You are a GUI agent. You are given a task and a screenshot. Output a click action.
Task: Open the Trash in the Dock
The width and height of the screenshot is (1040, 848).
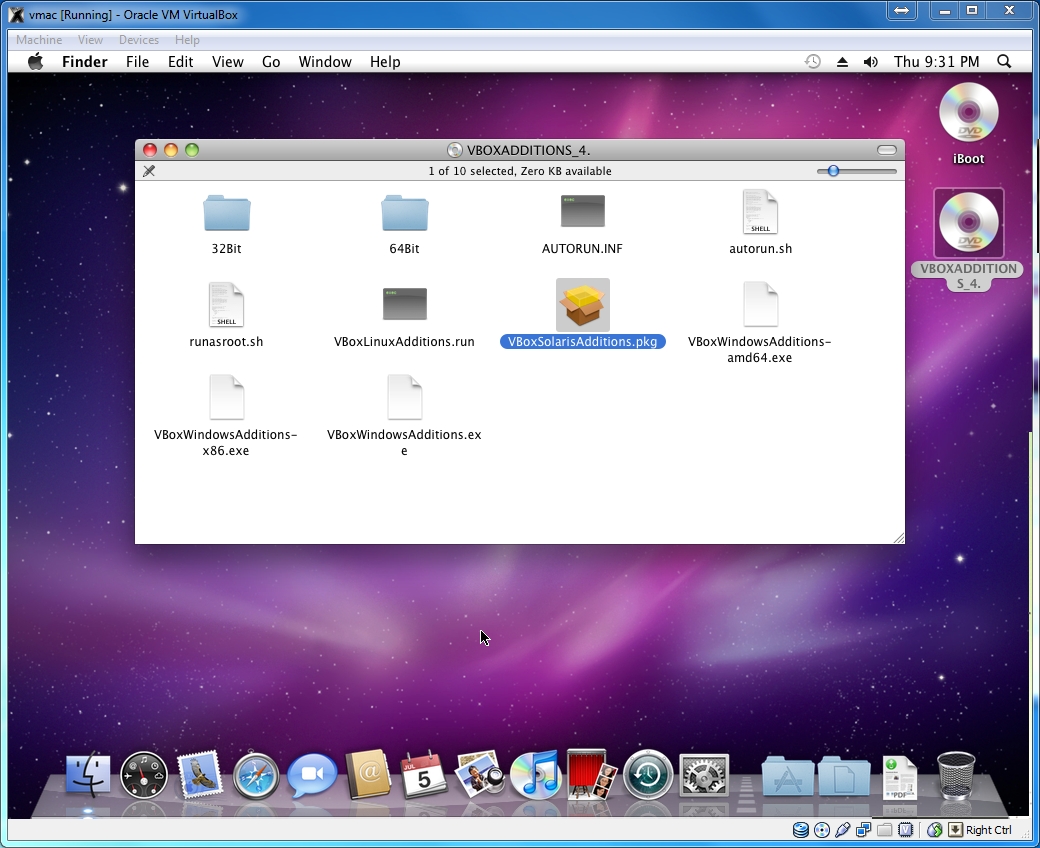click(956, 775)
